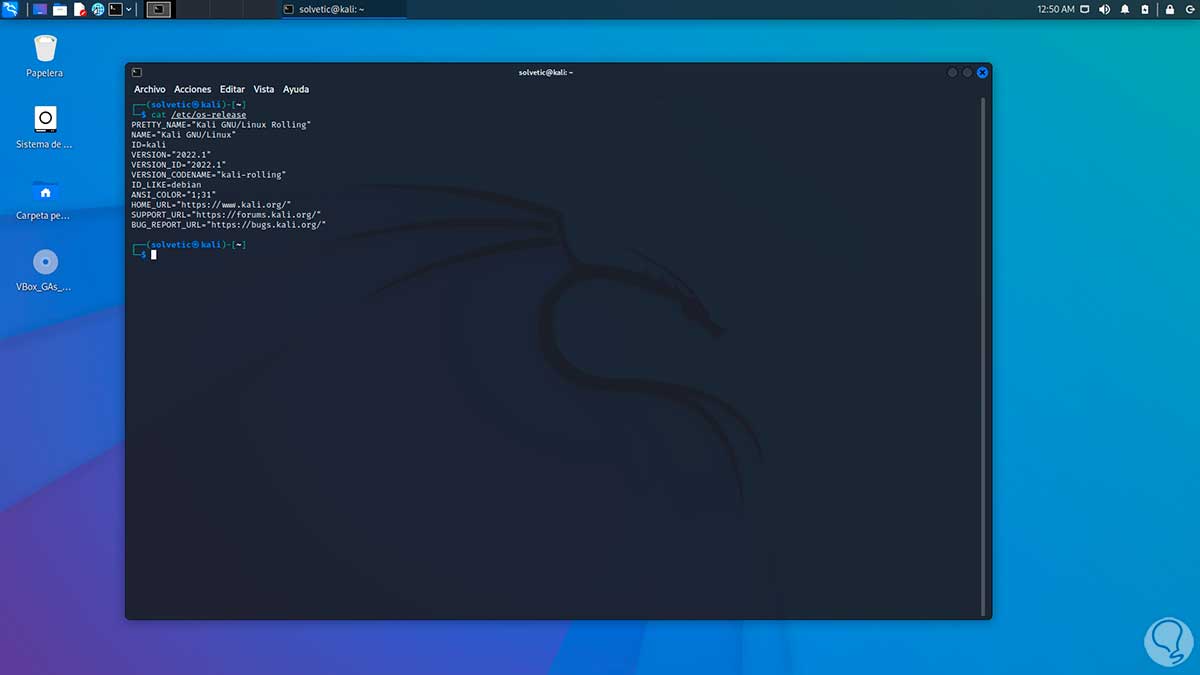Open the Kali applications menu

click(x=10, y=9)
